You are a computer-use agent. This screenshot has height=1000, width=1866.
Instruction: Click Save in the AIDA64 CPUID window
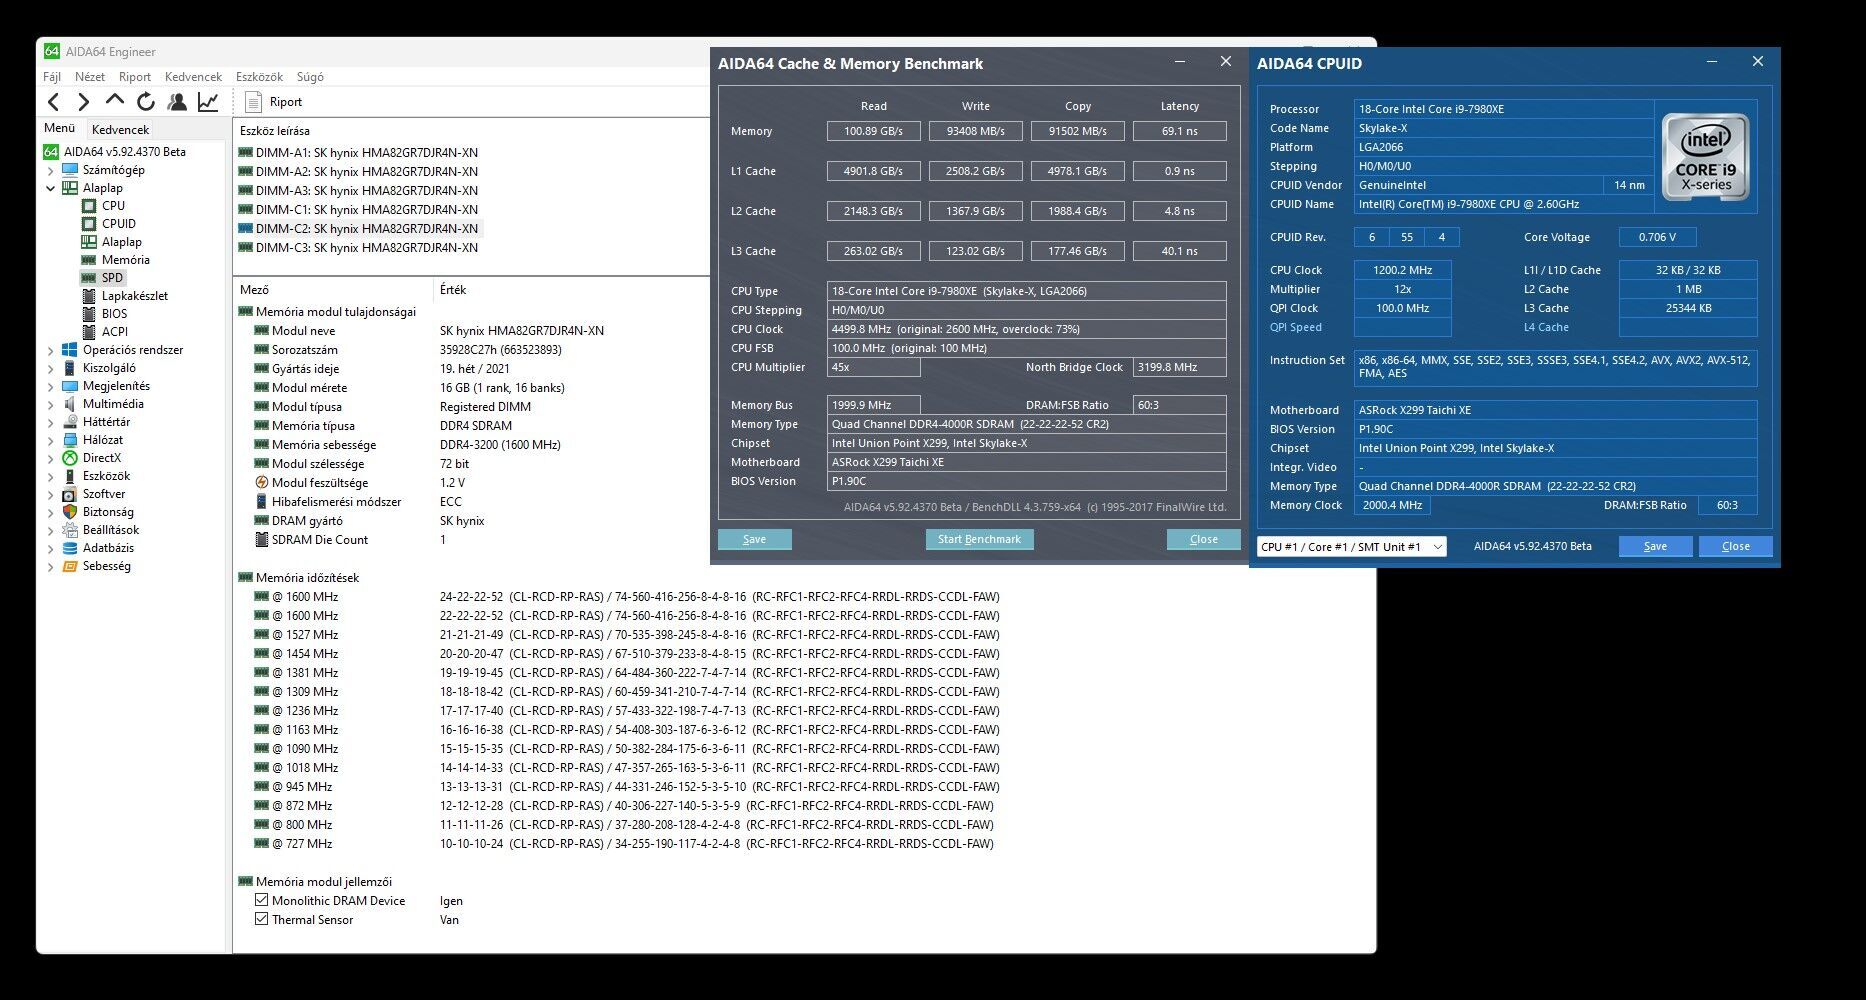tap(1655, 546)
